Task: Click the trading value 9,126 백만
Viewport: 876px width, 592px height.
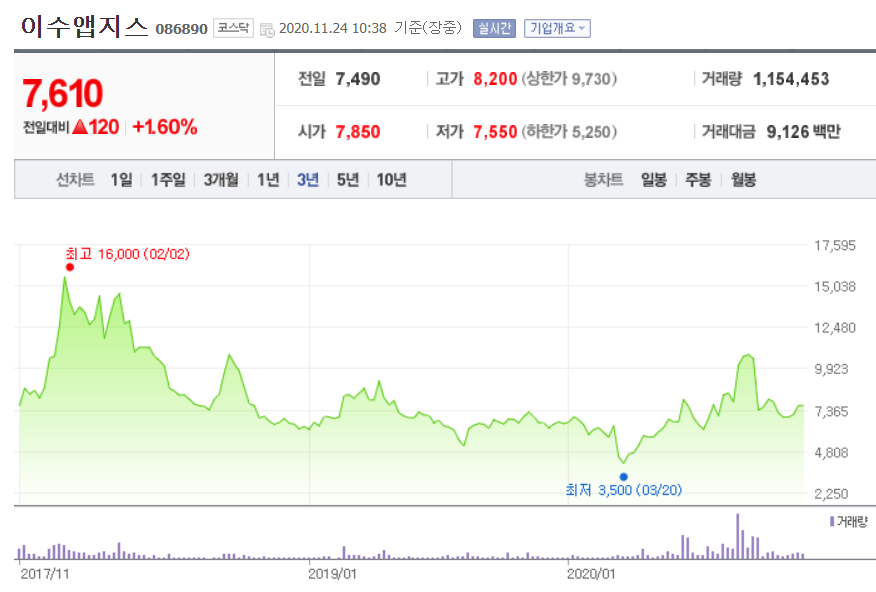Action: 803,132
